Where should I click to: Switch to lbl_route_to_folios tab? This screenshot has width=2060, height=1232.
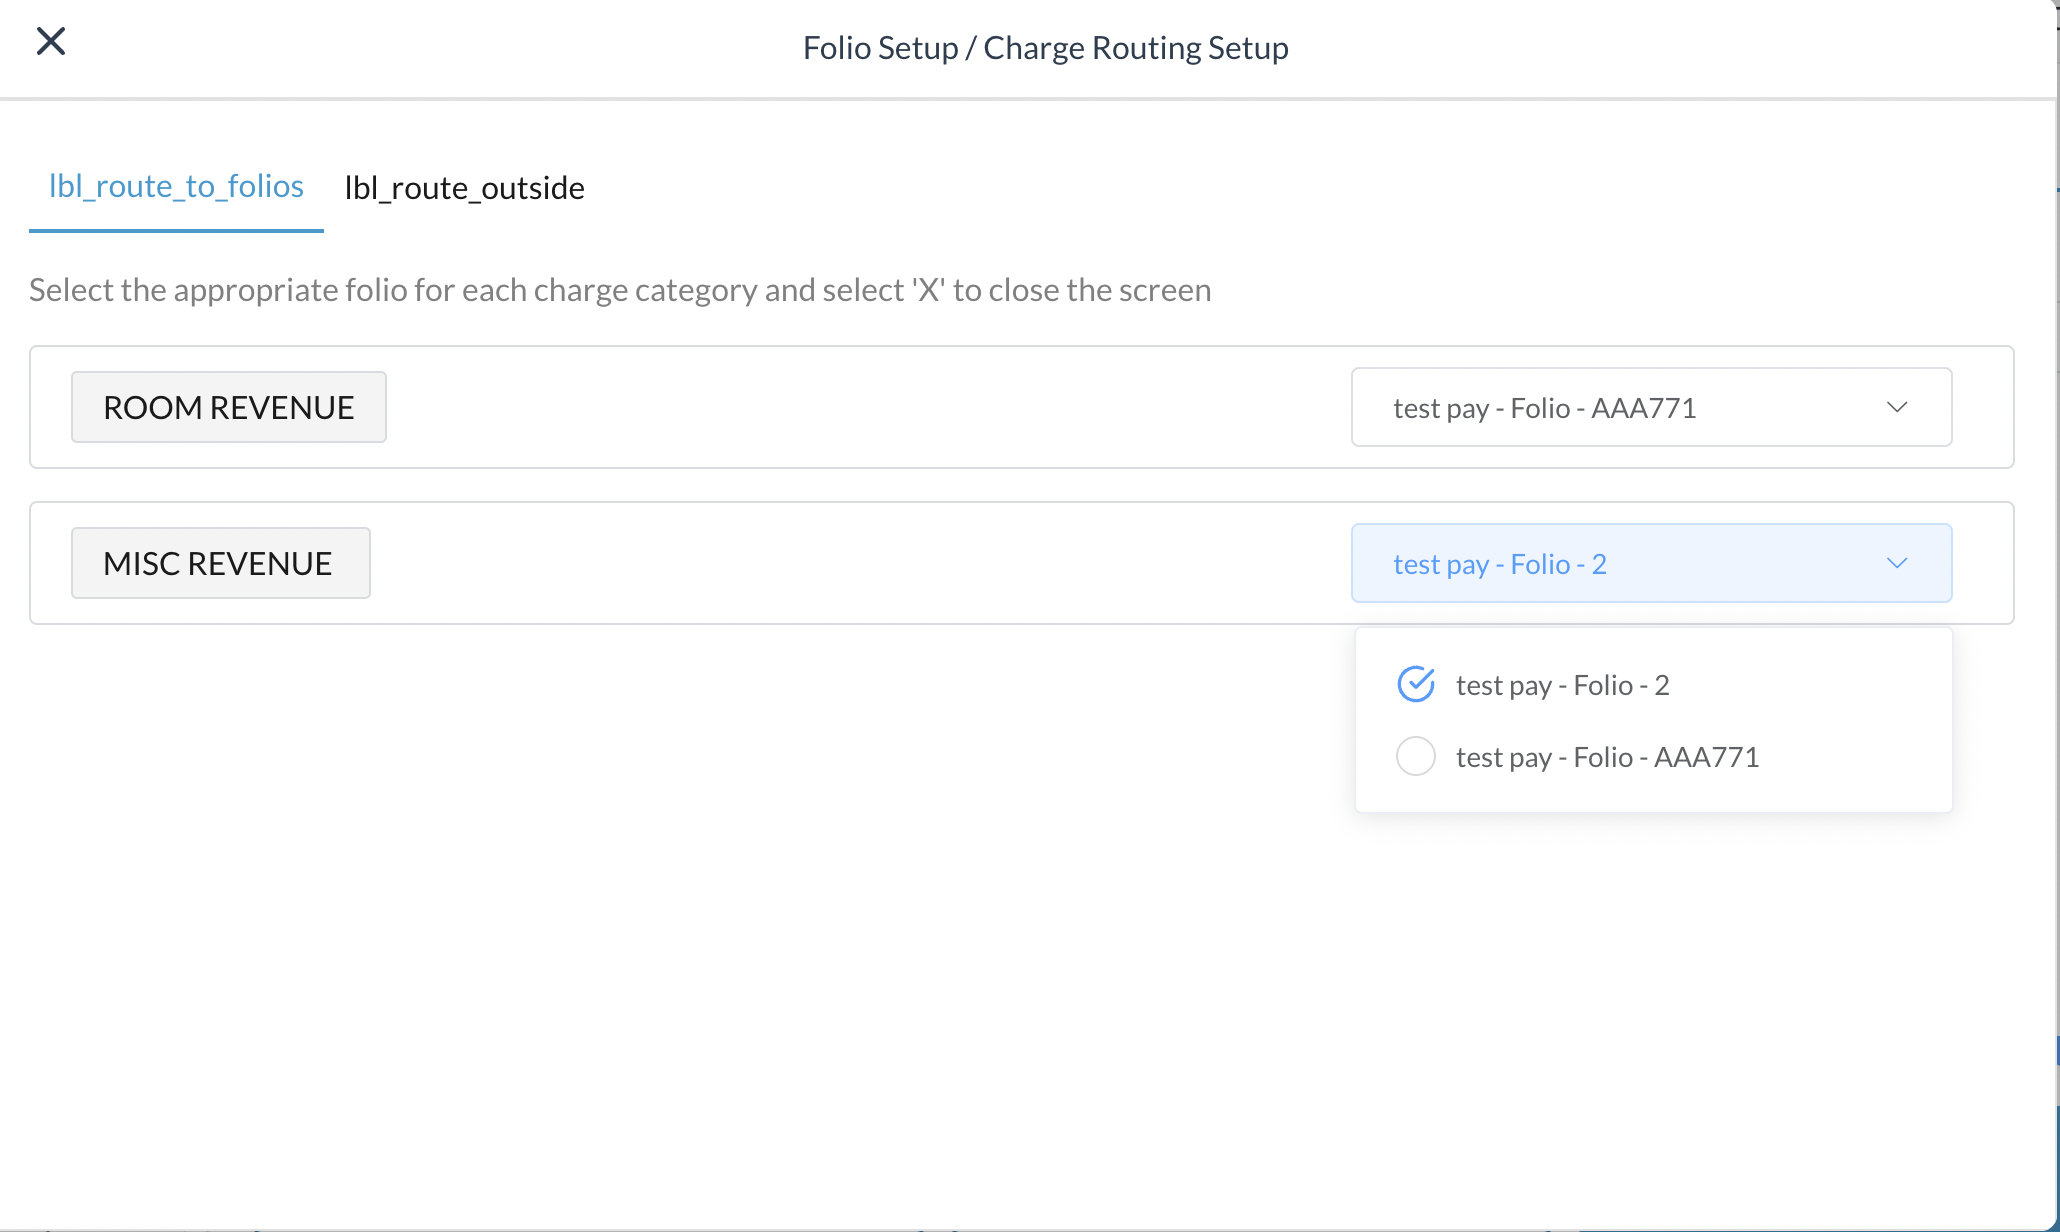pyautogui.click(x=176, y=186)
